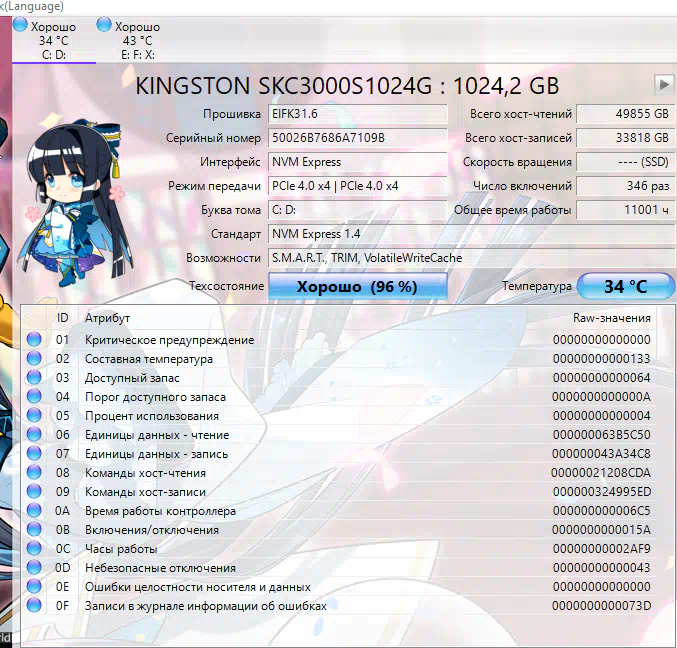The width and height of the screenshot is (677, 648).
Task: Click raw value 0000021208CDA
Action: tap(601, 472)
